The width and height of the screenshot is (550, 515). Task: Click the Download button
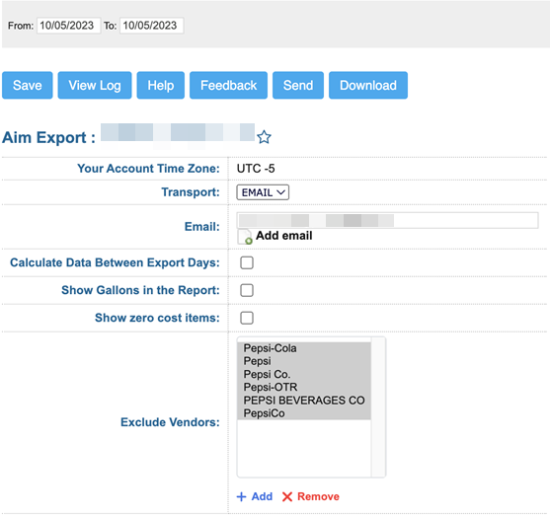point(368,85)
